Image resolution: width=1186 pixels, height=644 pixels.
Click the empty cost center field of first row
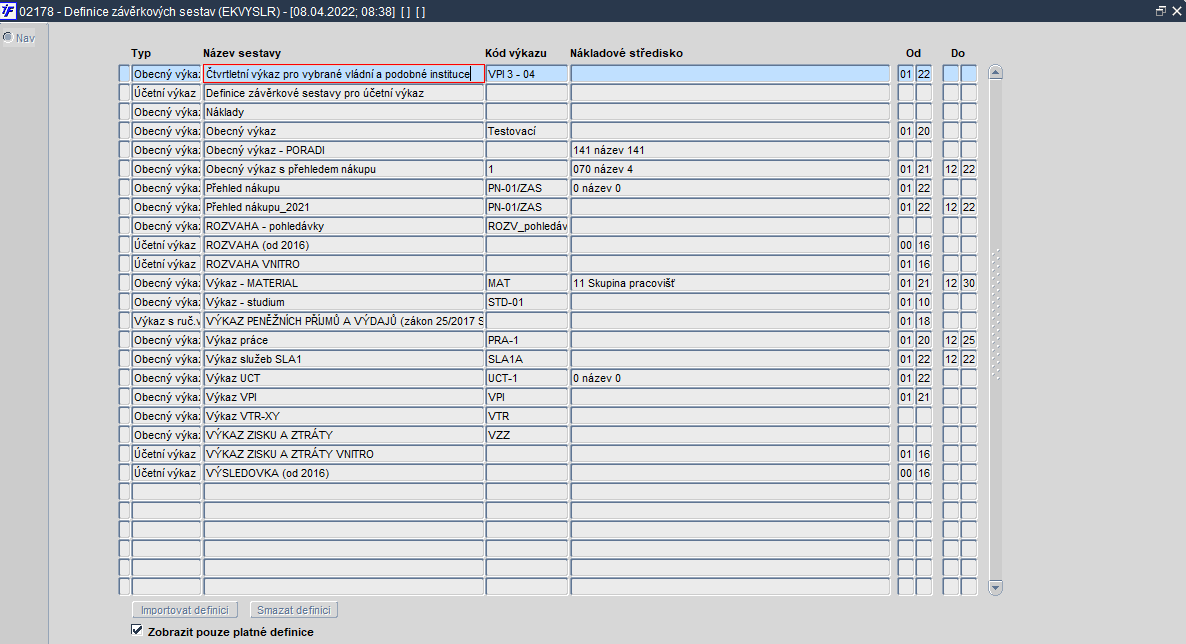(x=730, y=74)
